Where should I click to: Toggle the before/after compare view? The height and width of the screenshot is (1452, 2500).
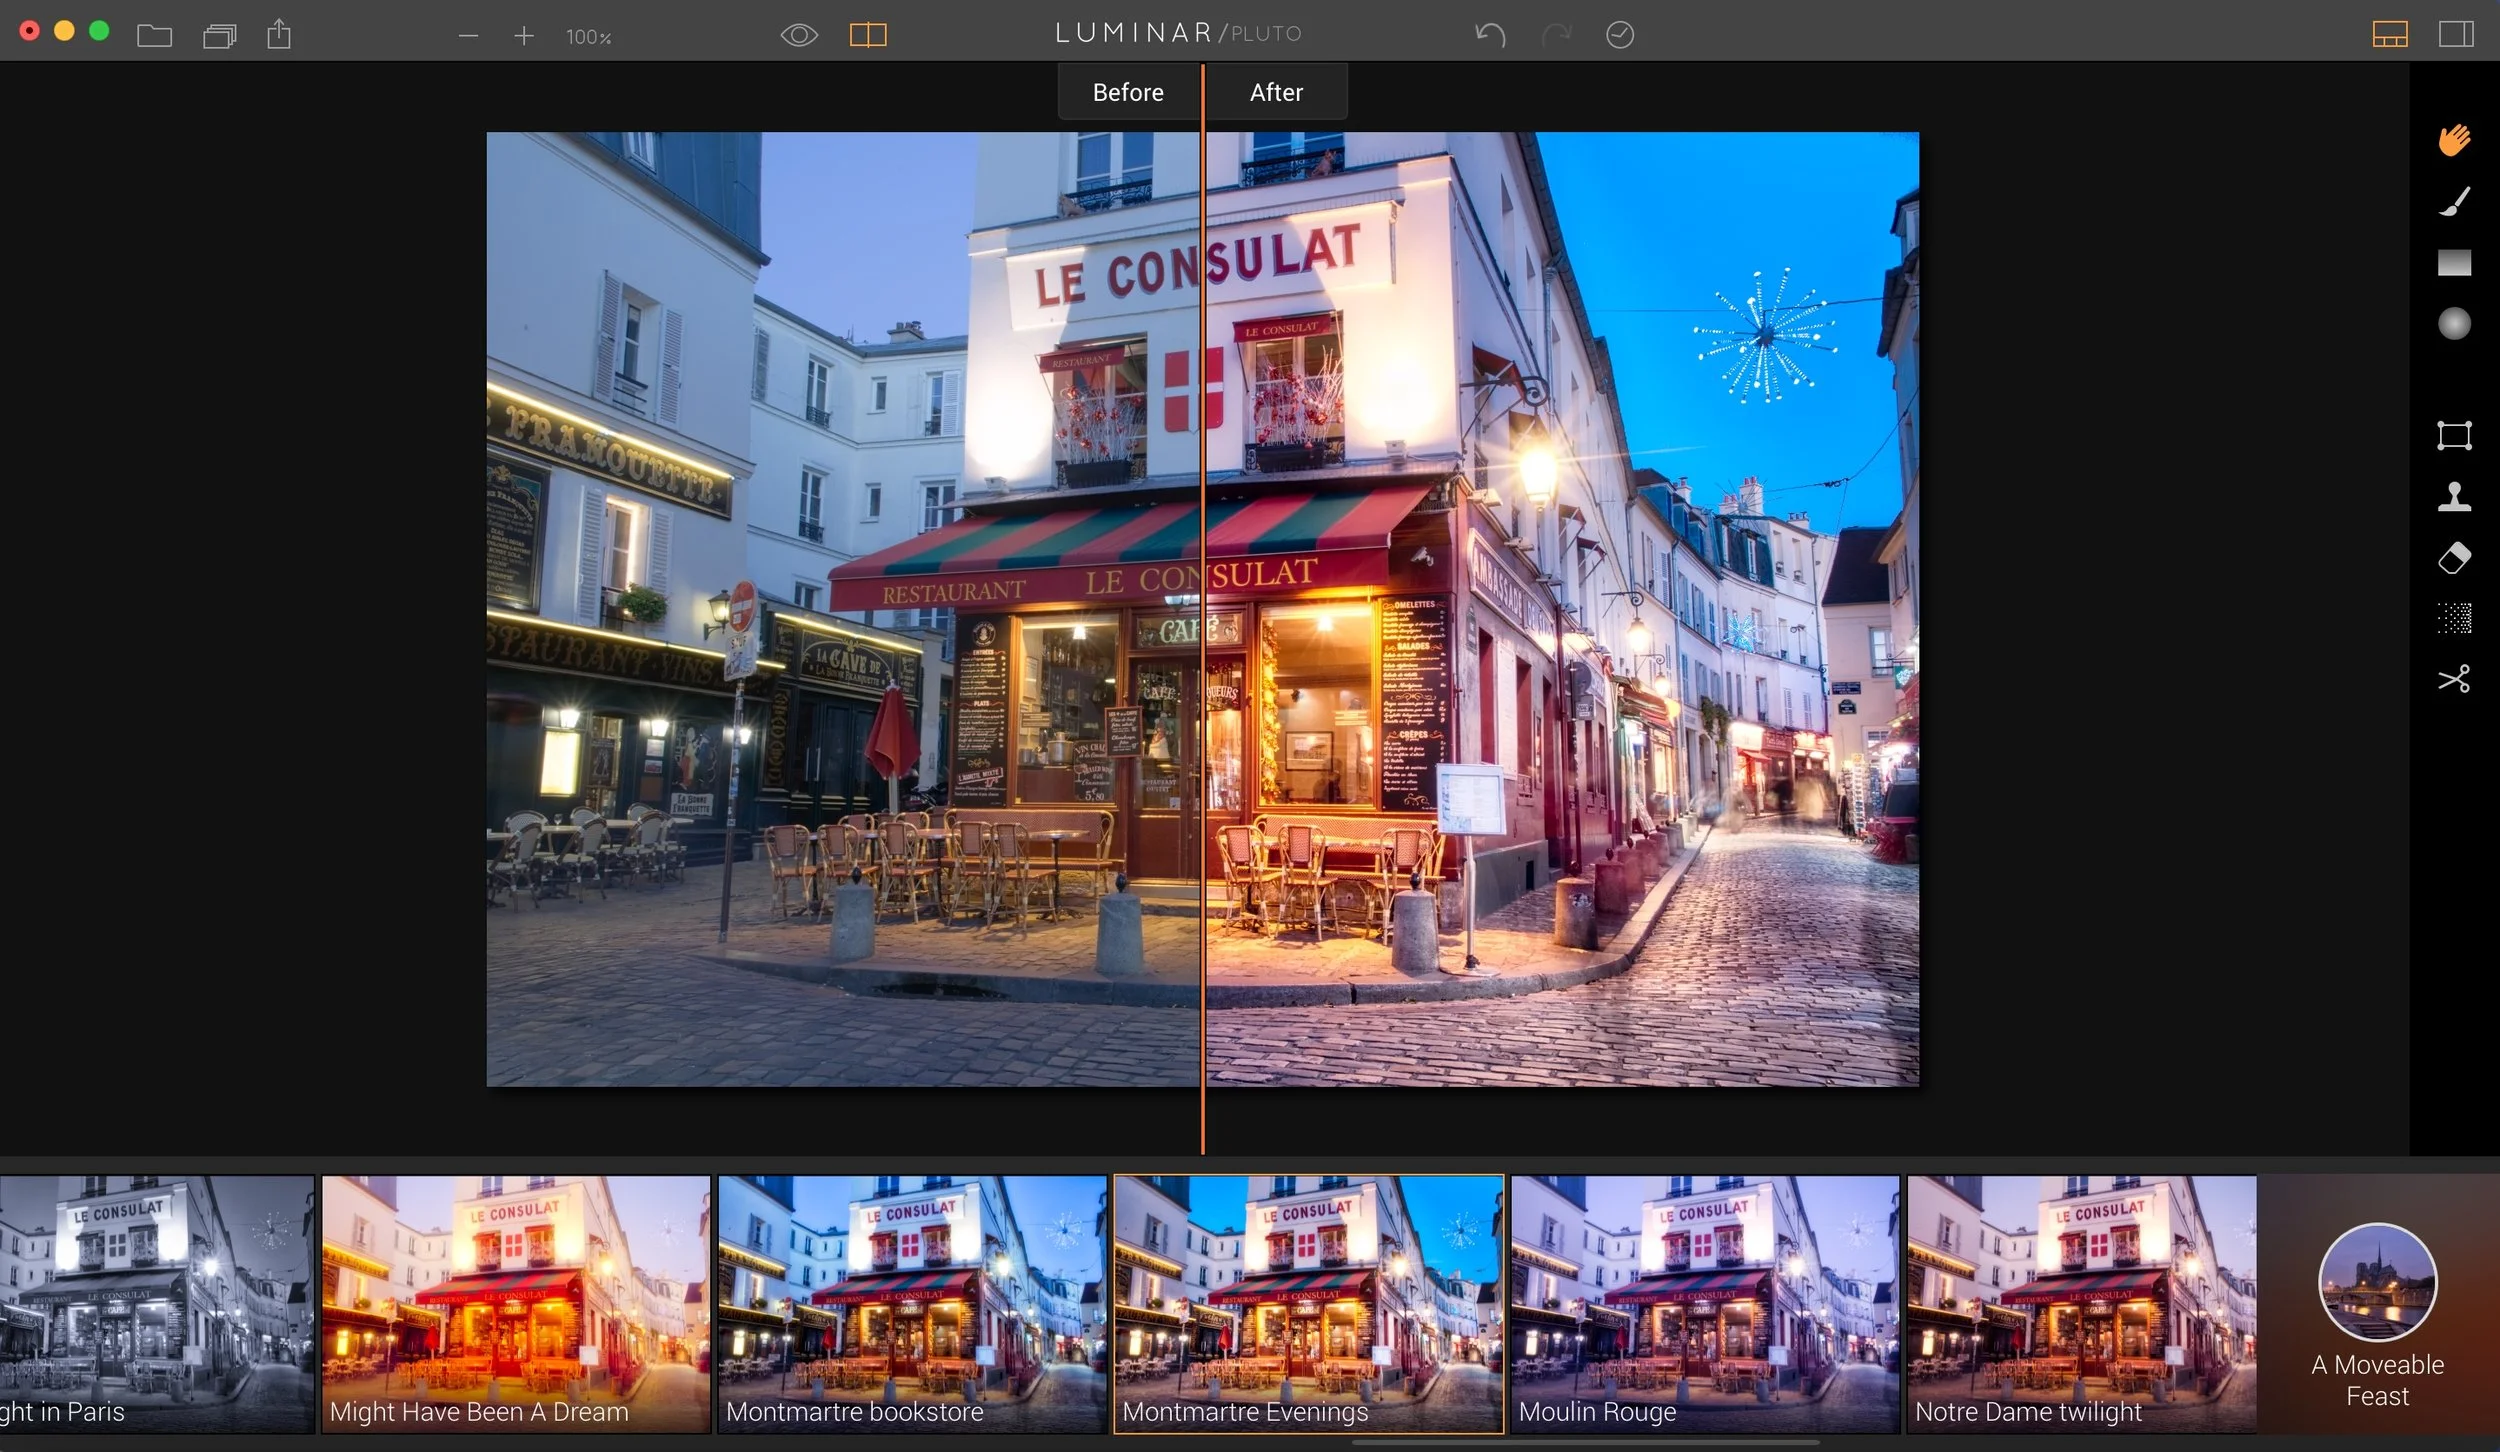point(868,36)
